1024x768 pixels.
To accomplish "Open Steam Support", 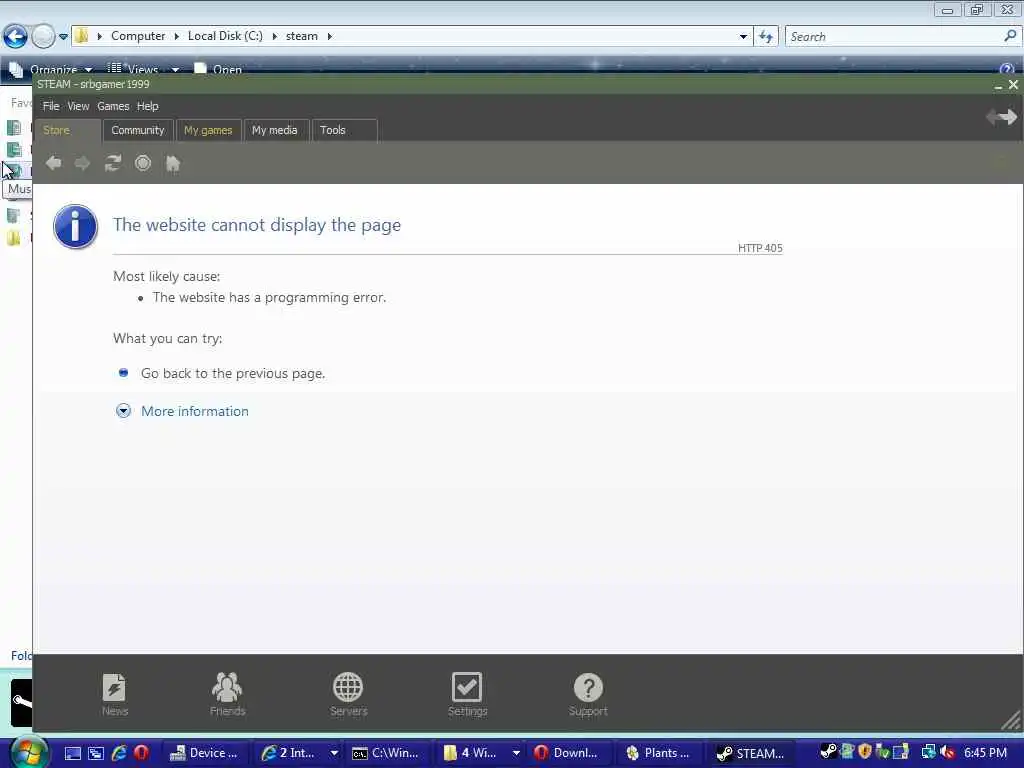I will [x=588, y=694].
